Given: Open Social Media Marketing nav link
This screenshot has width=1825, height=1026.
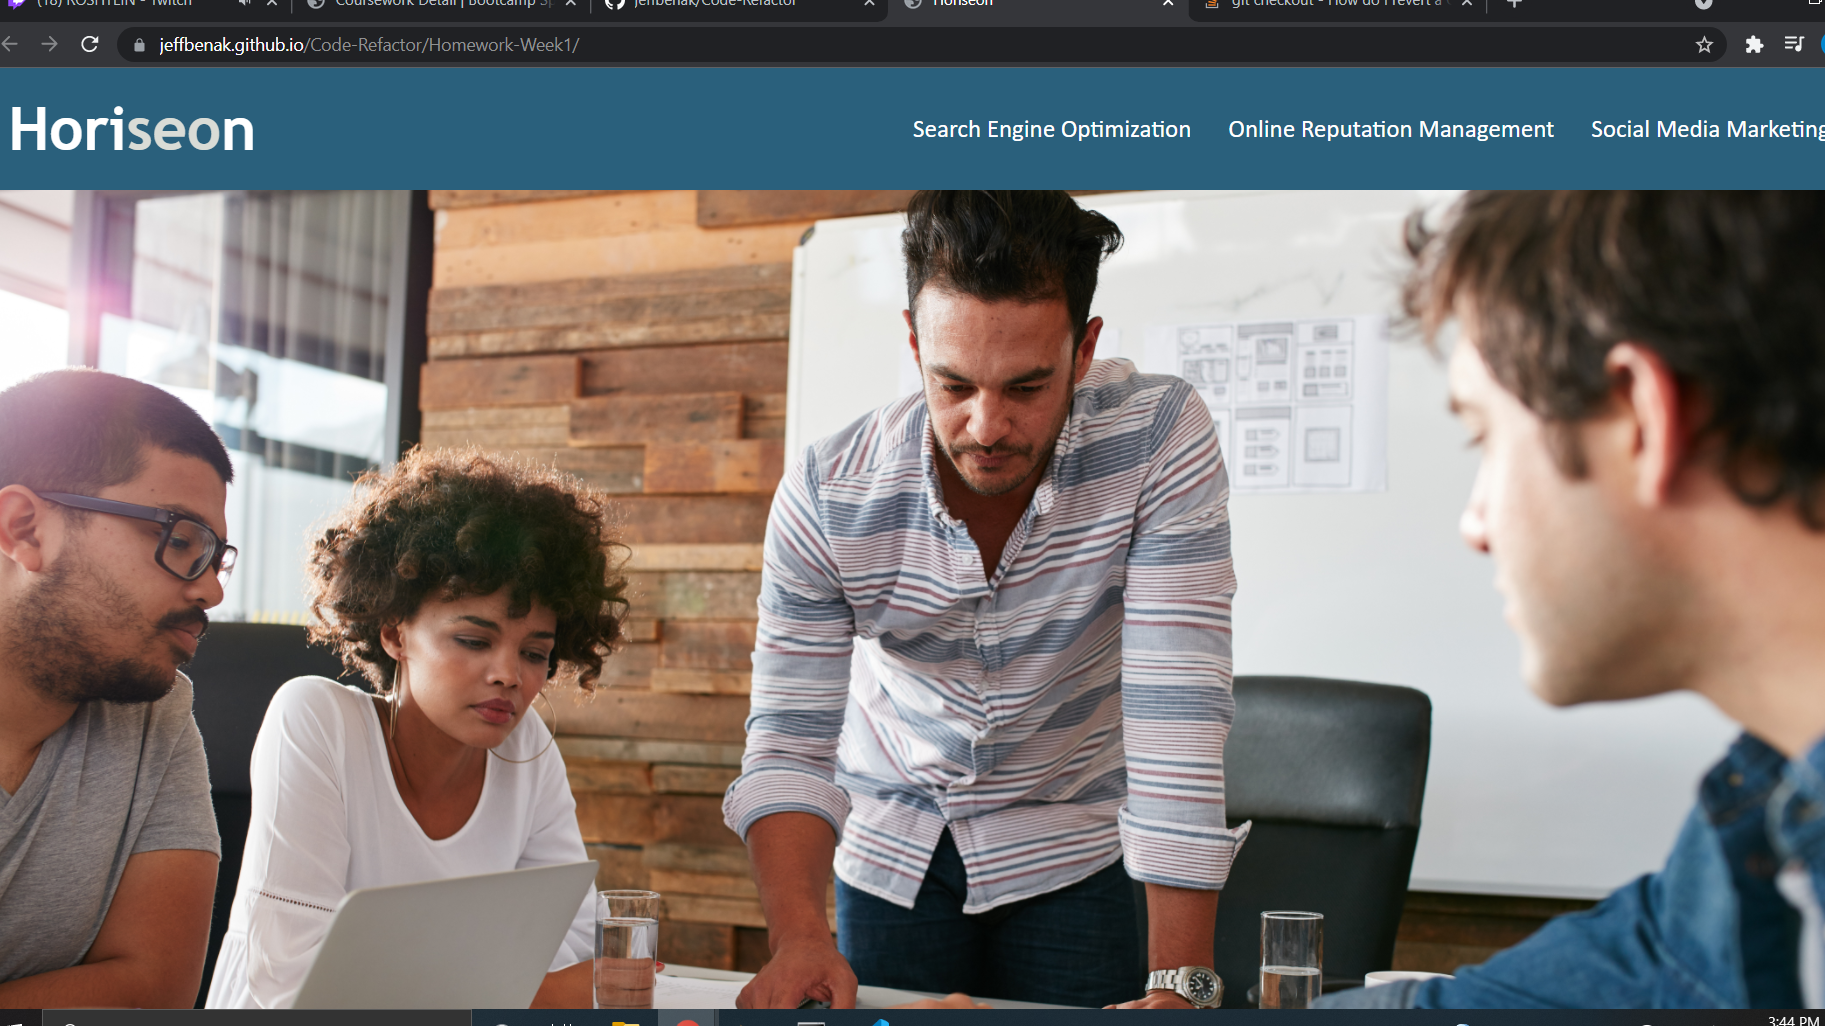Looking at the screenshot, I should click(x=1708, y=129).
